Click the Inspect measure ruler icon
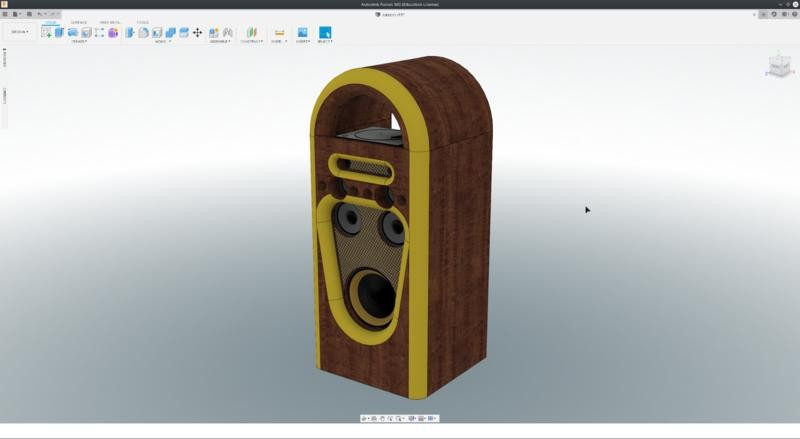 click(279, 33)
